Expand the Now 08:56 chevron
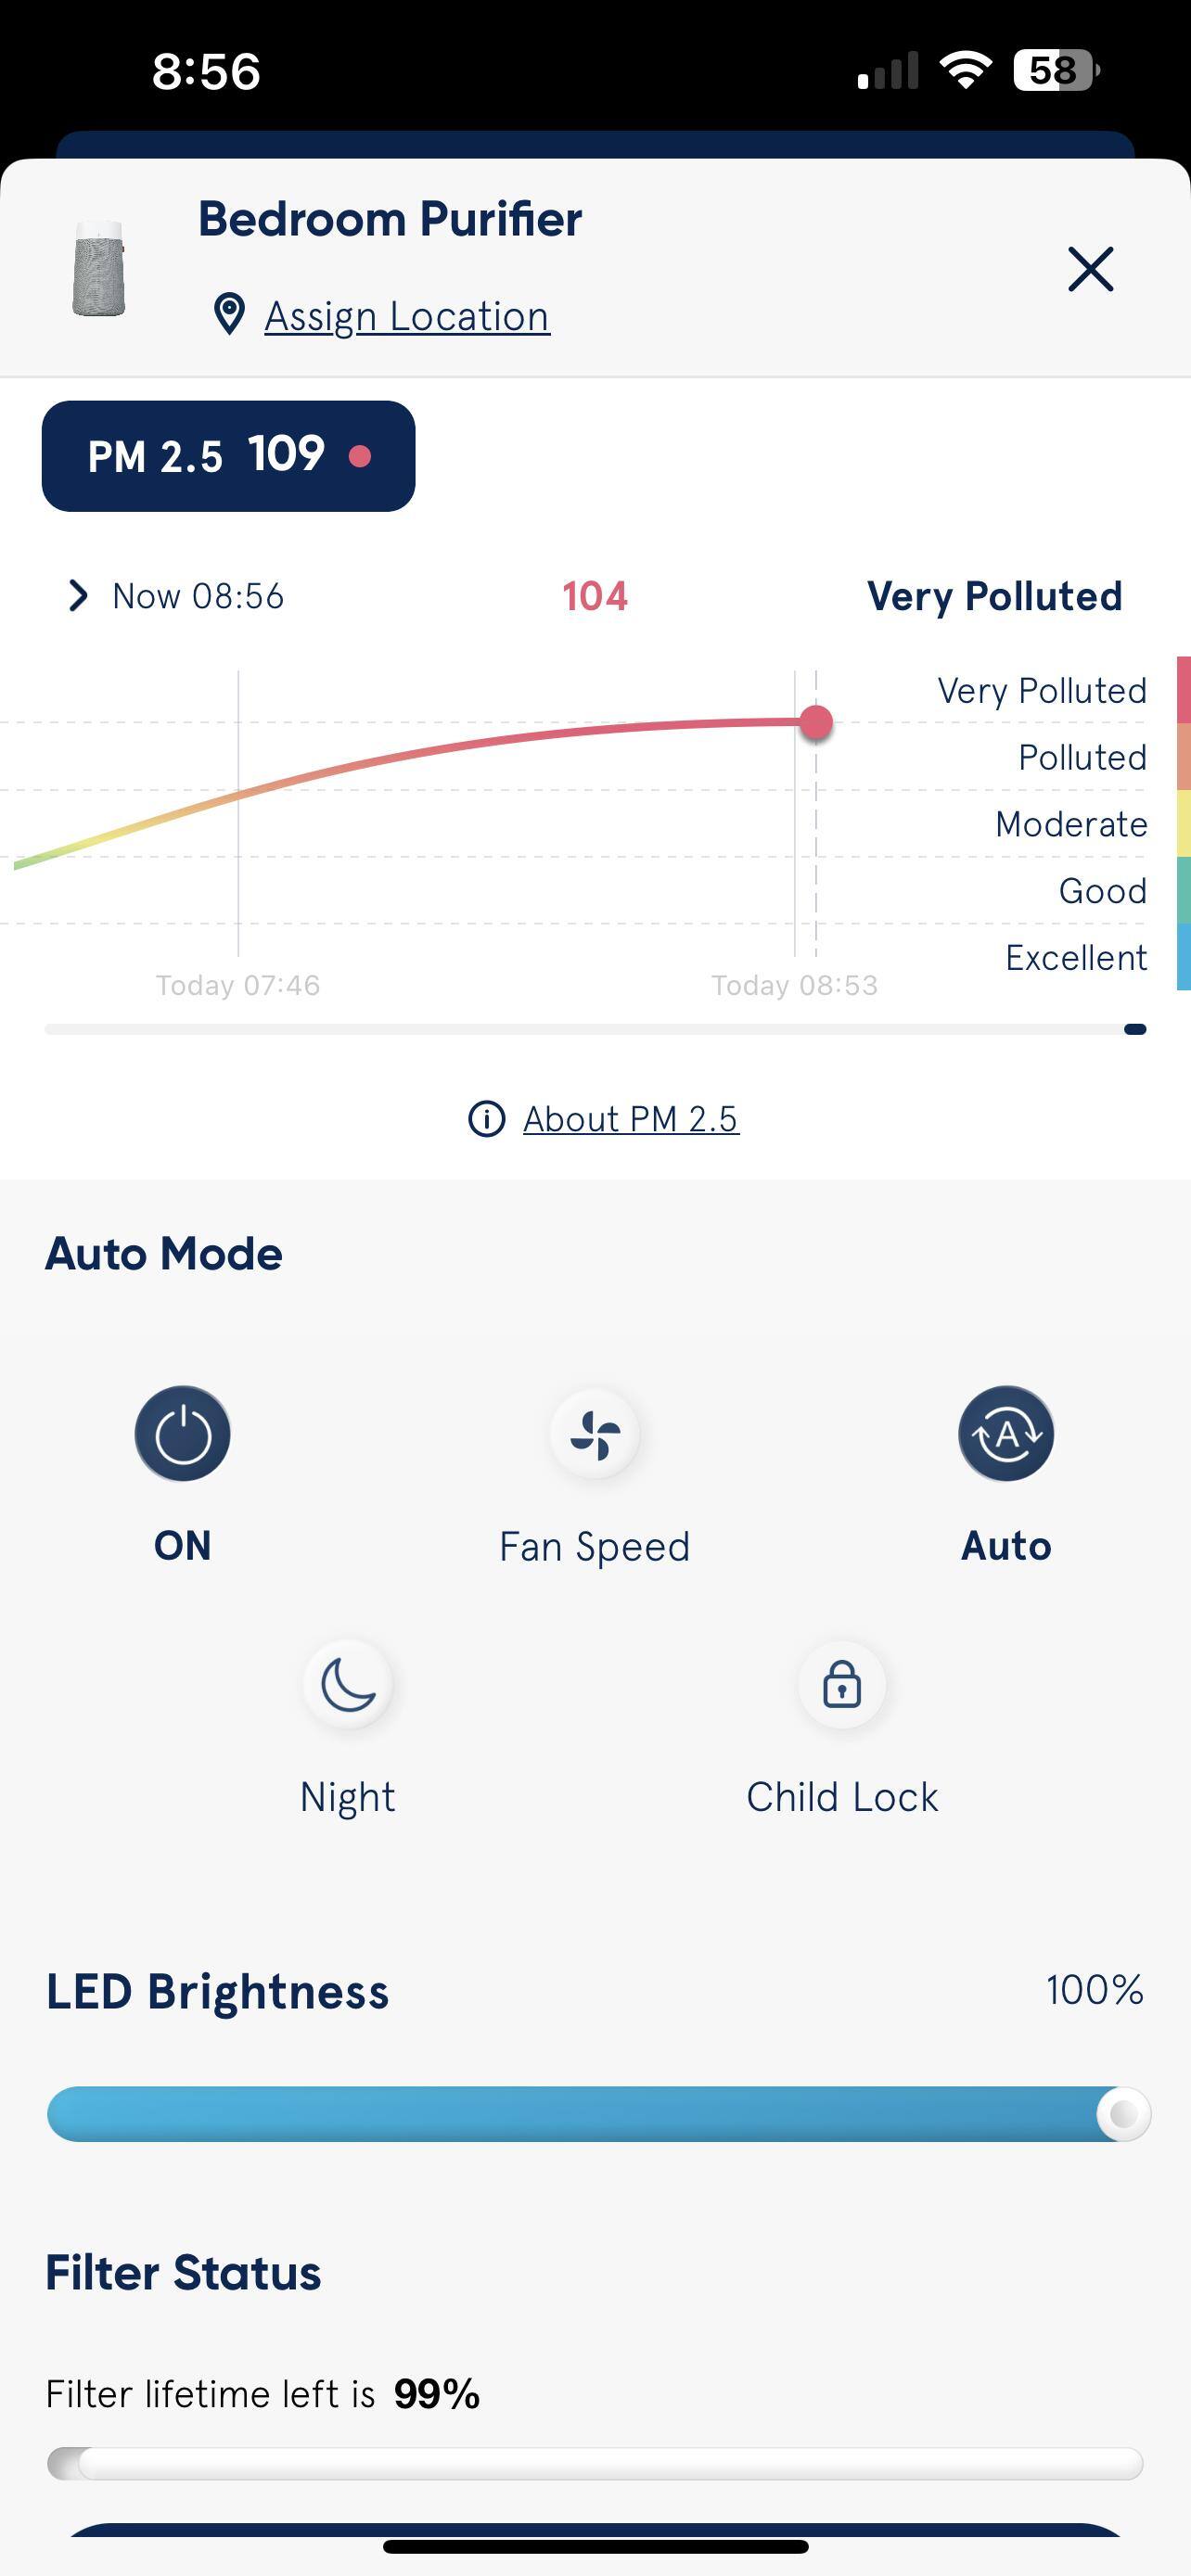 78,596
